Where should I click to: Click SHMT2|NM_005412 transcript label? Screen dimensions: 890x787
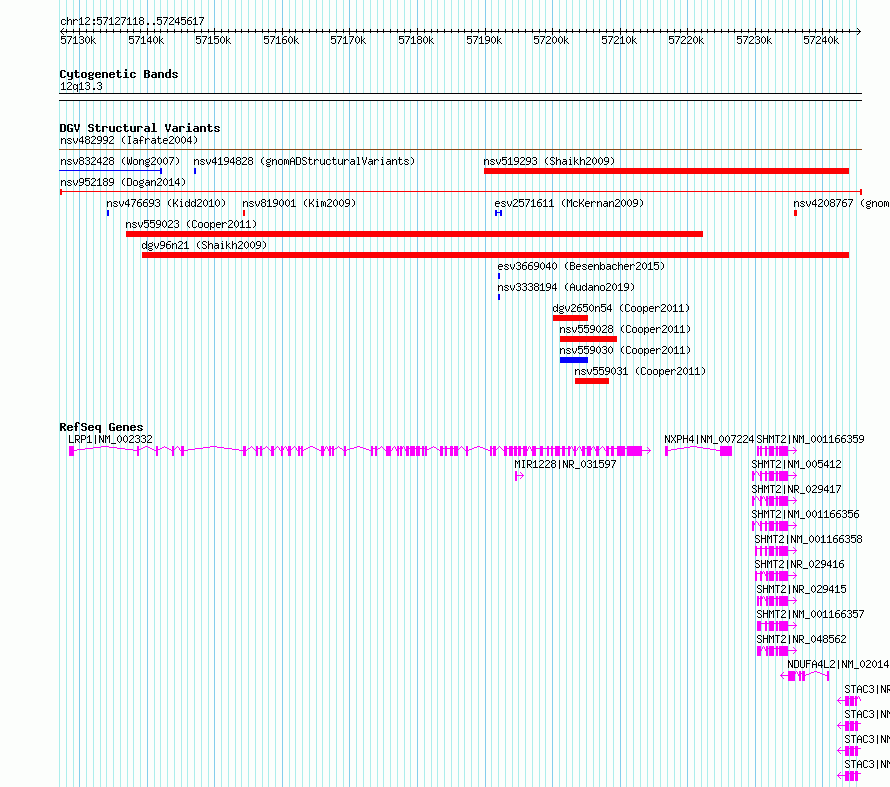[x=796, y=464]
